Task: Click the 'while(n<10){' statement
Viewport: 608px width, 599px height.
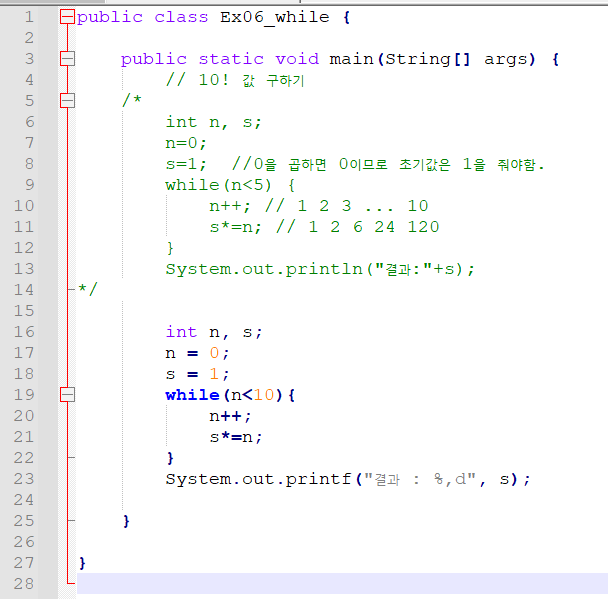Action: coord(230,395)
